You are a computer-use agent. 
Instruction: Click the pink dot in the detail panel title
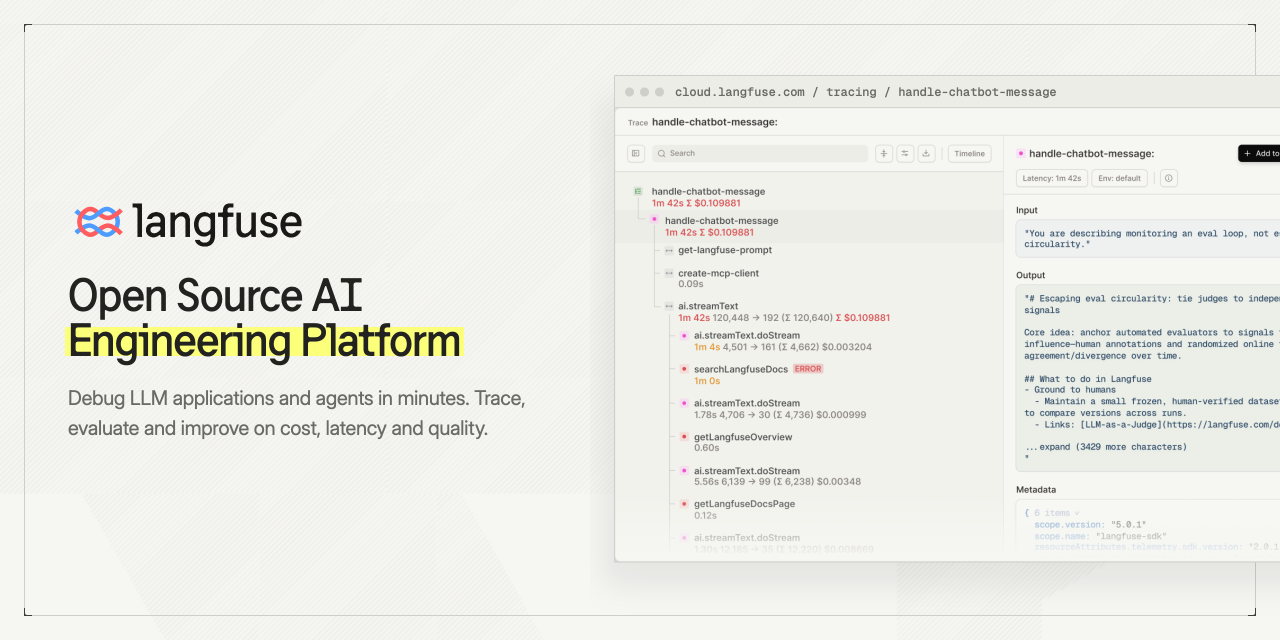pos(1021,153)
